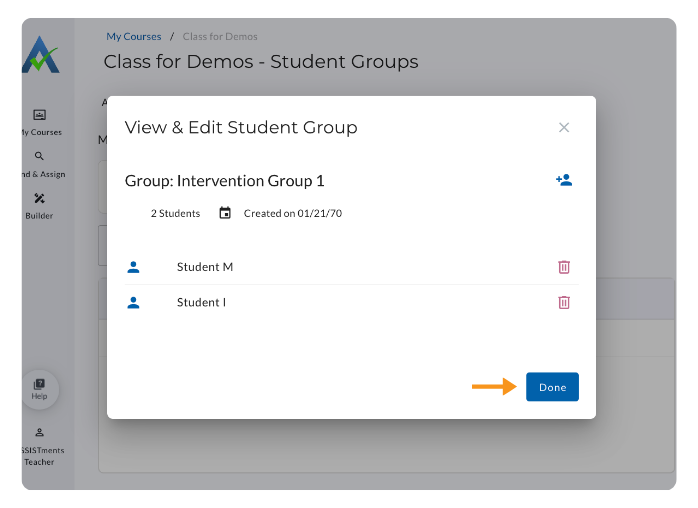Select the Student M row name
Image resolution: width=698 pixels, height=508 pixels.
(205, 267)
